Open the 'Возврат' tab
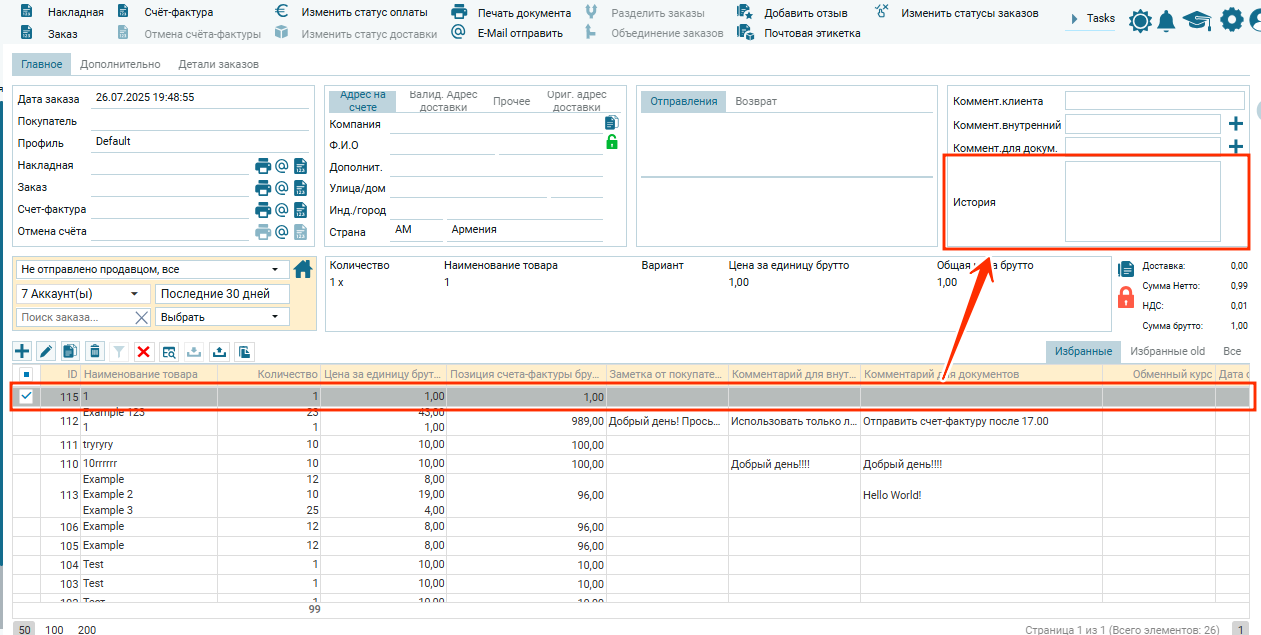This screenshot has width=1261, height=635. coord(756,101)
